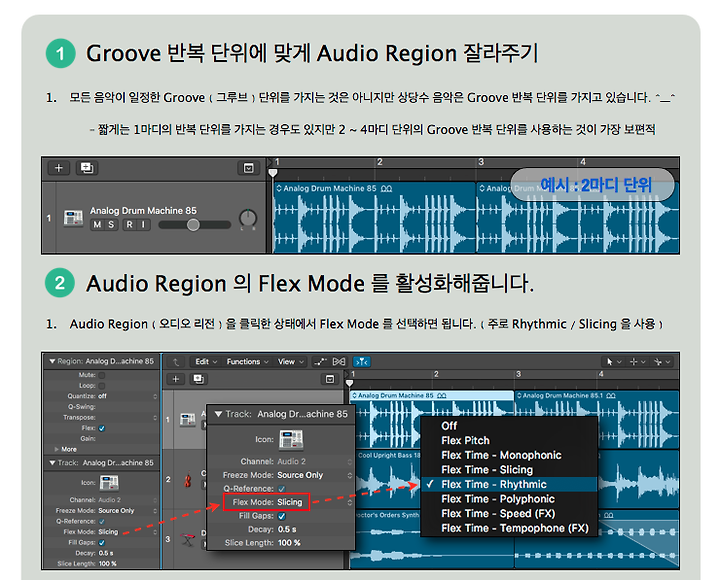Open the View menu

[290, 362]
